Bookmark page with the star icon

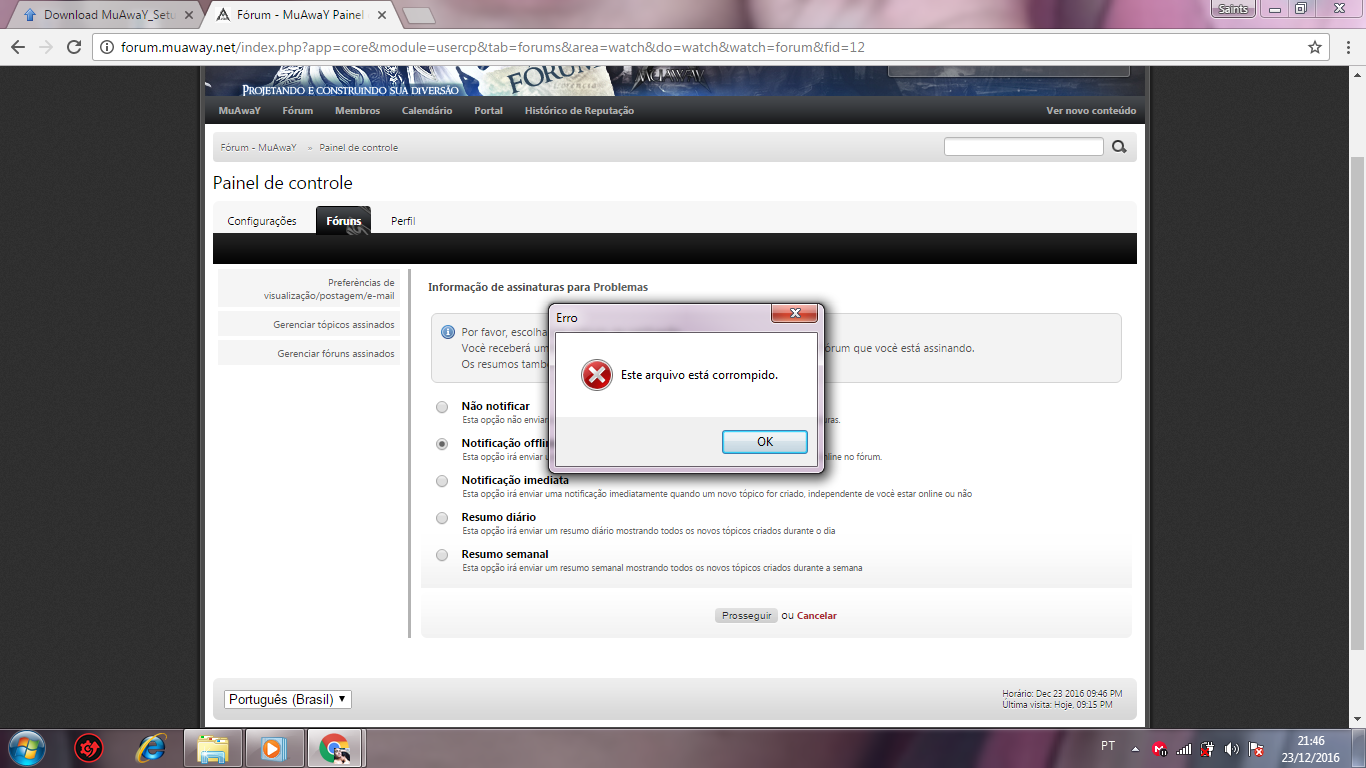coord(1315,47)
